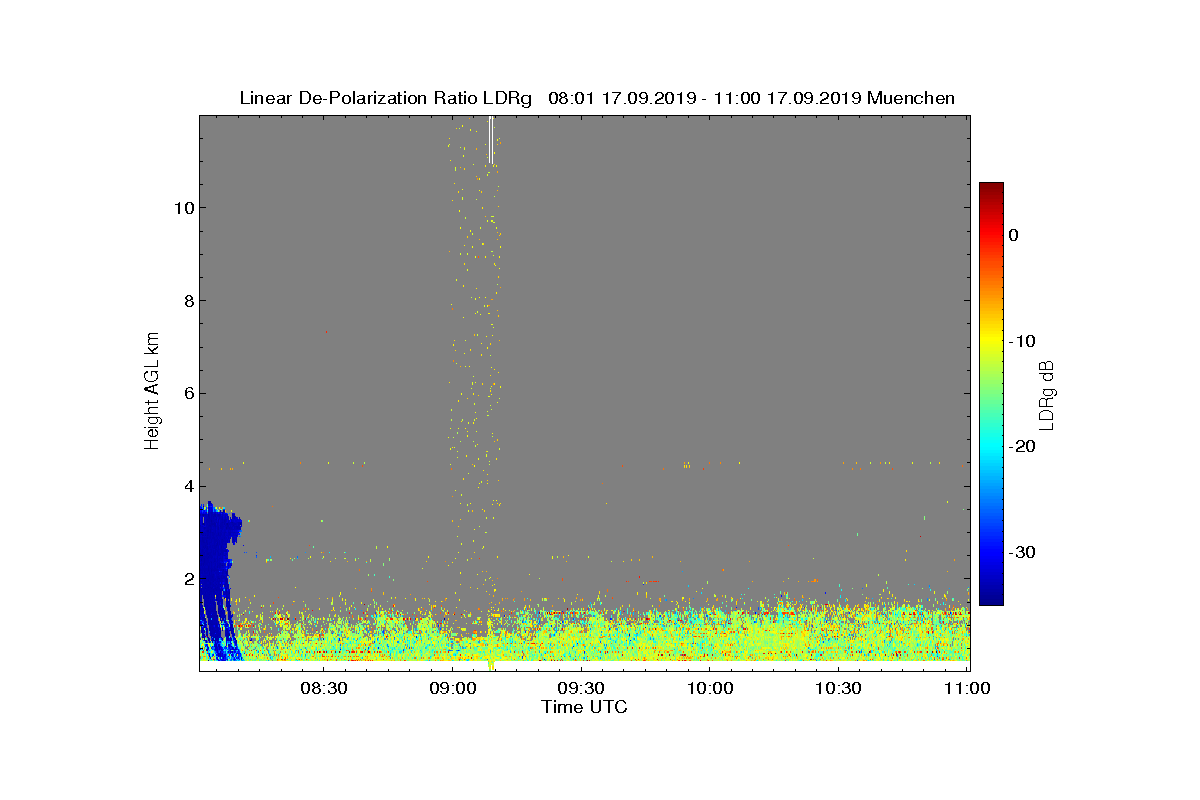Click the 10:30 time tick label
The image size is (1200, 800).
point(838,688)
